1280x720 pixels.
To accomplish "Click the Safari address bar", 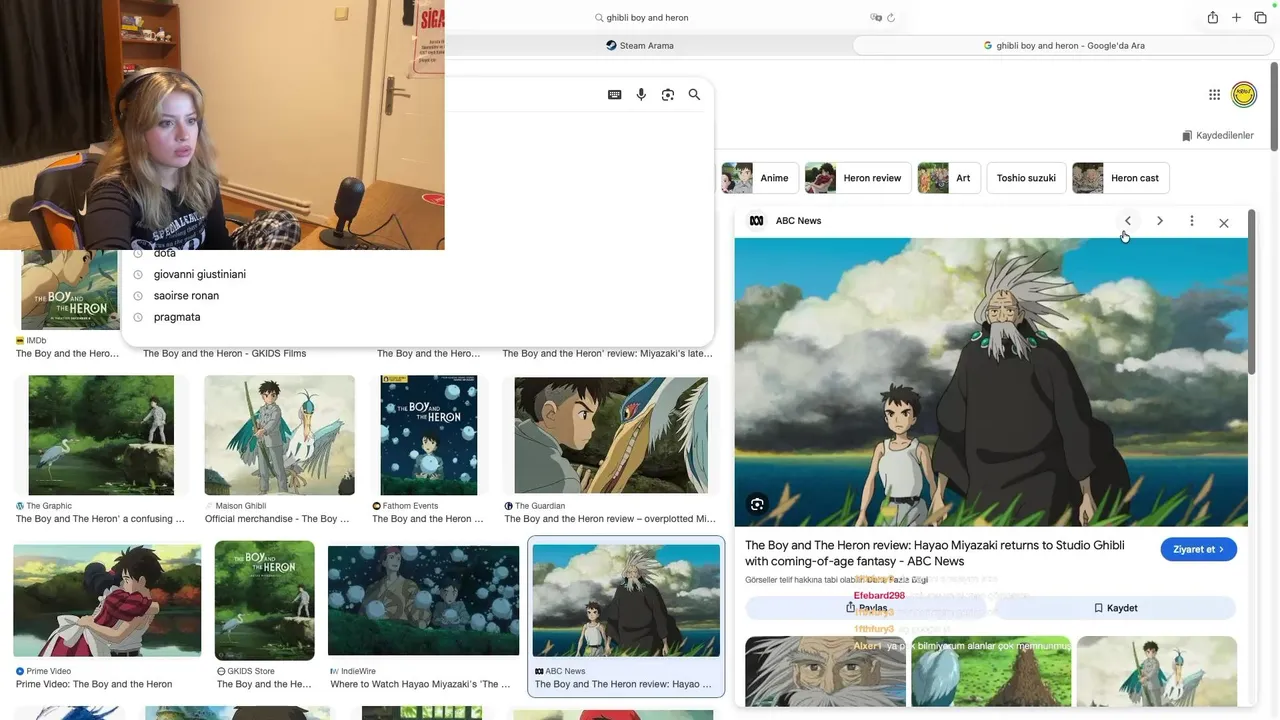I will (647, 18).
